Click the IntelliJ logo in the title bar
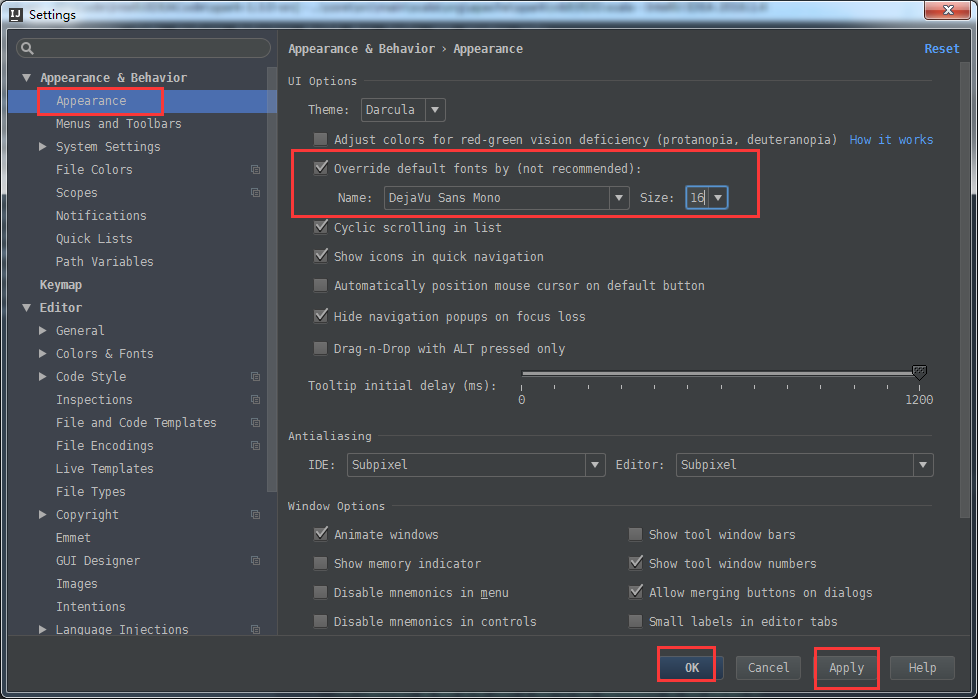This screenshot has width=978, height=699. (x=16, y=14)
